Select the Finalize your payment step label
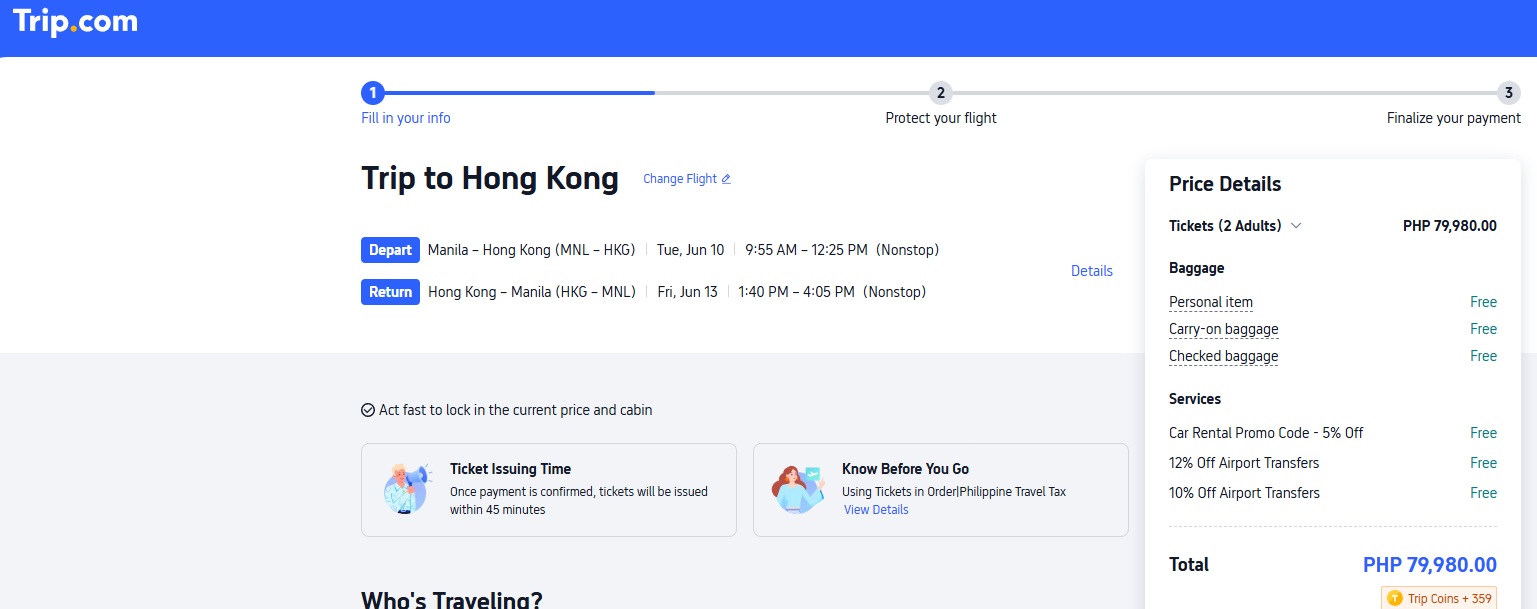This screenshot has height=609, width=1537. [1453, 118]
